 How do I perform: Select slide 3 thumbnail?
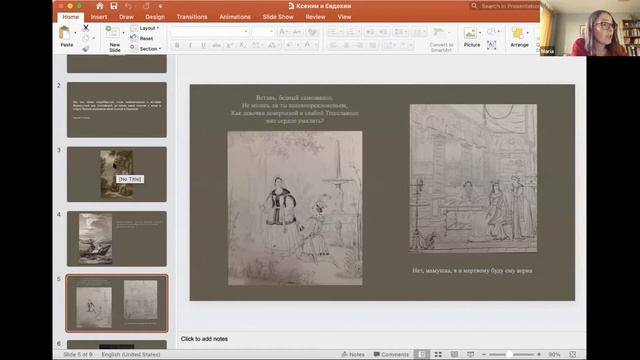click(x=117, y=174)
